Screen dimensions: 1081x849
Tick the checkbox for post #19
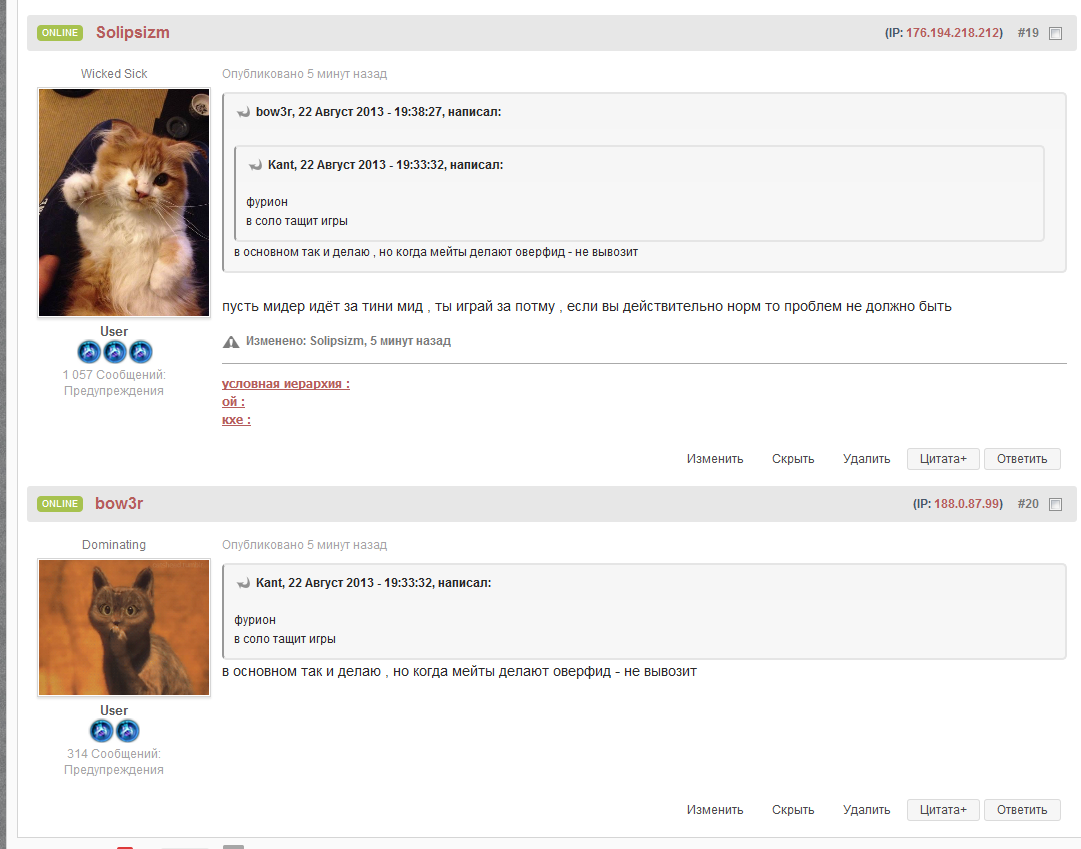point(1055,33)
